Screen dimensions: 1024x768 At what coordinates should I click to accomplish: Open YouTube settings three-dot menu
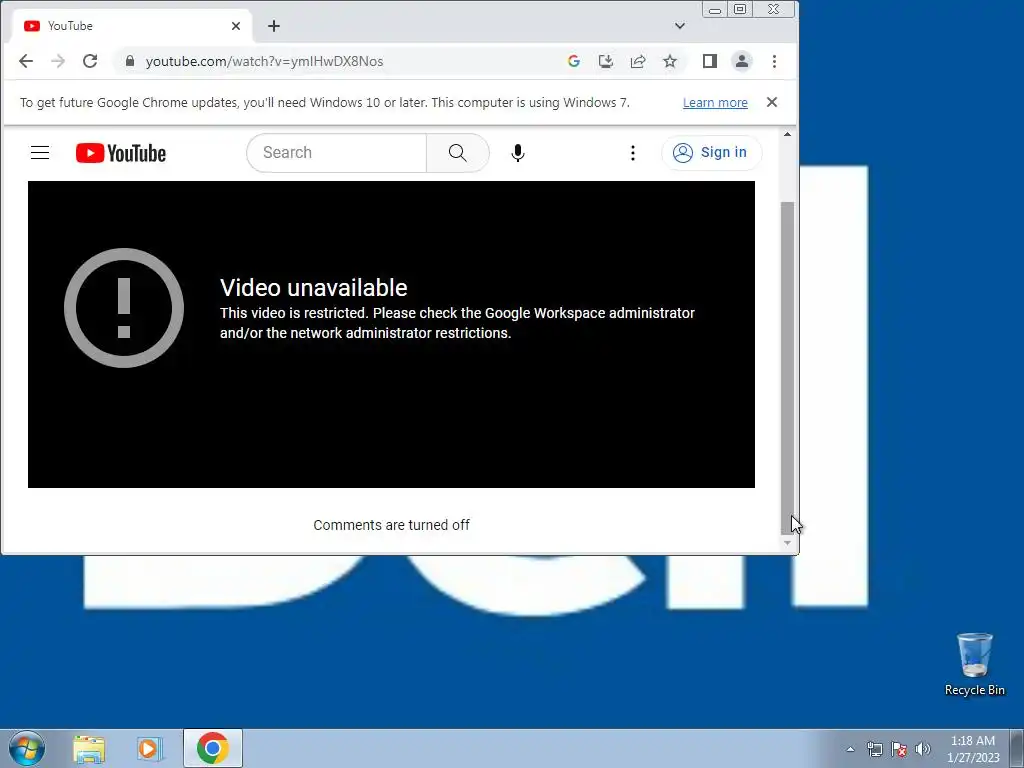click(632, 153)
